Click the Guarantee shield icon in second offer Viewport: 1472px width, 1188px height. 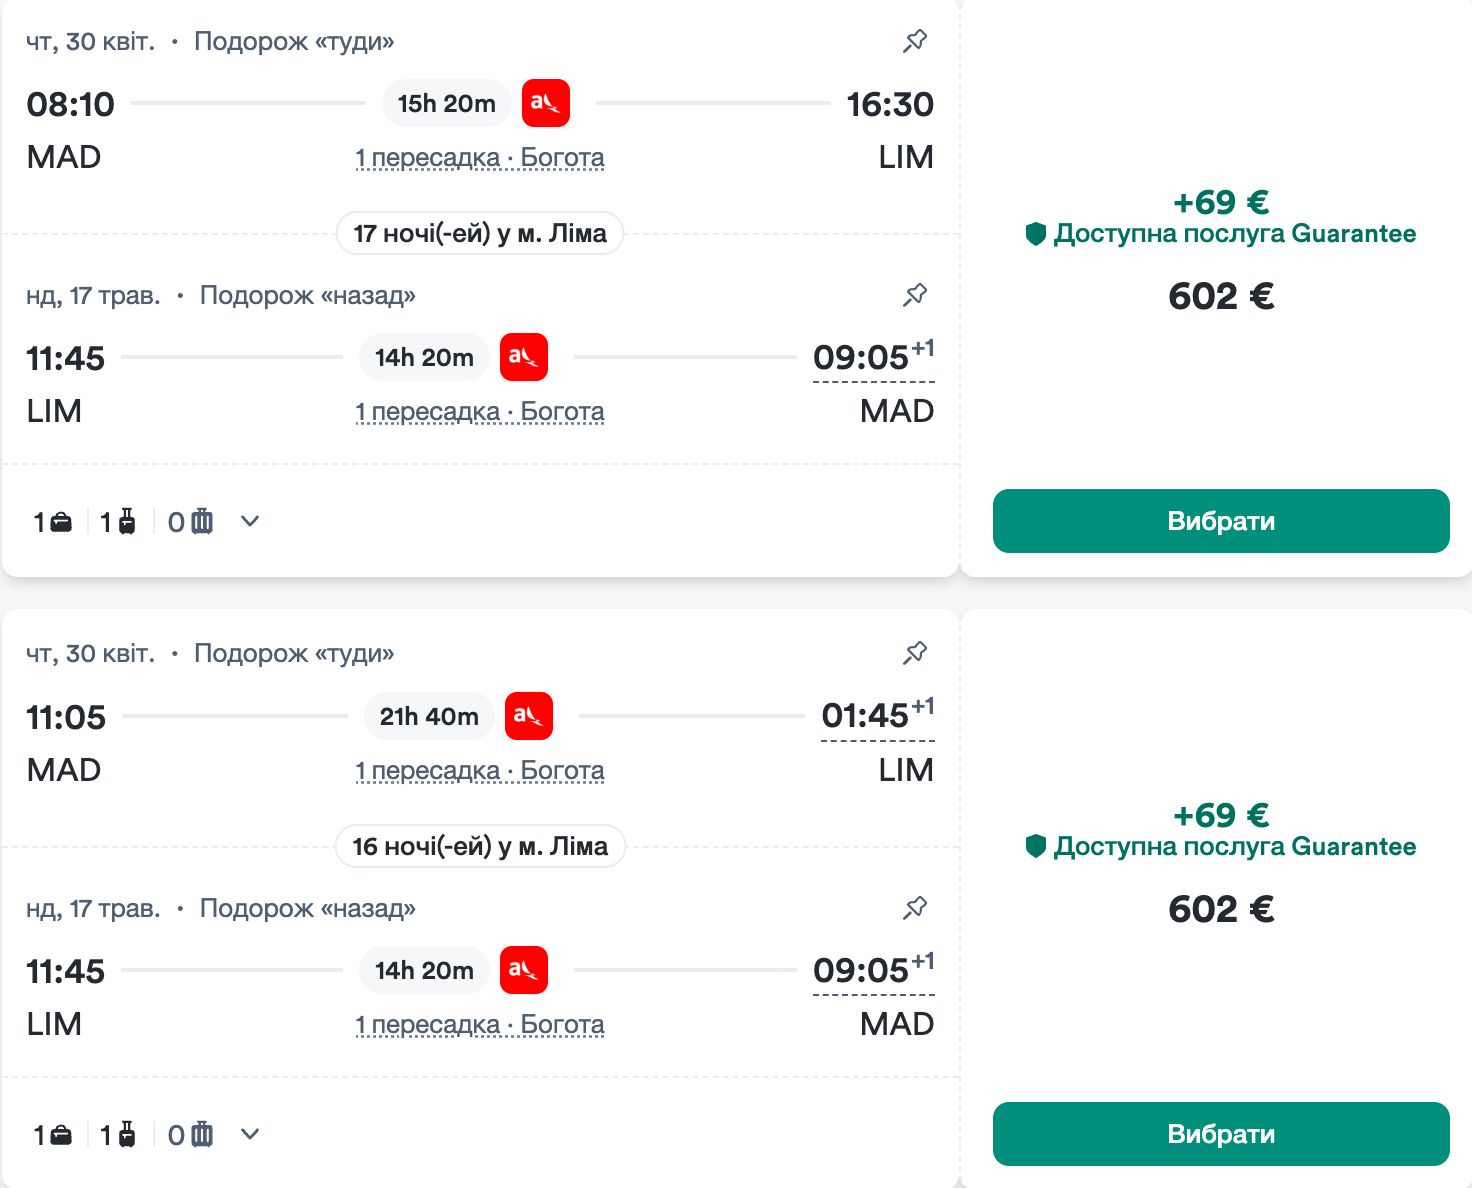(1036, 847)
